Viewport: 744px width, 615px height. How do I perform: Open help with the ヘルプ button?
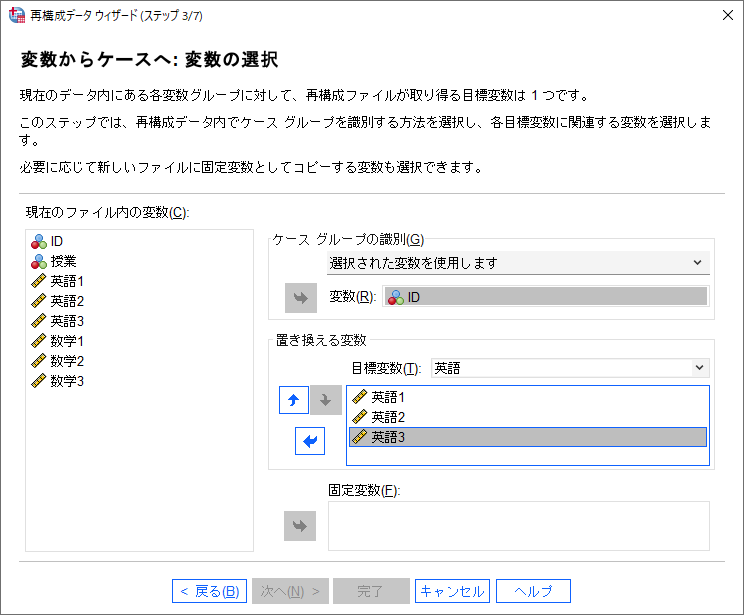click(x=533, y=591)
